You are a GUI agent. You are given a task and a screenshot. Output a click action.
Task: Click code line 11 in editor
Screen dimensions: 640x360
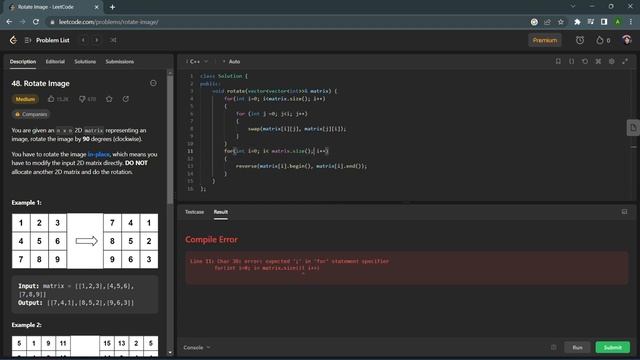(x=276, y=151)
